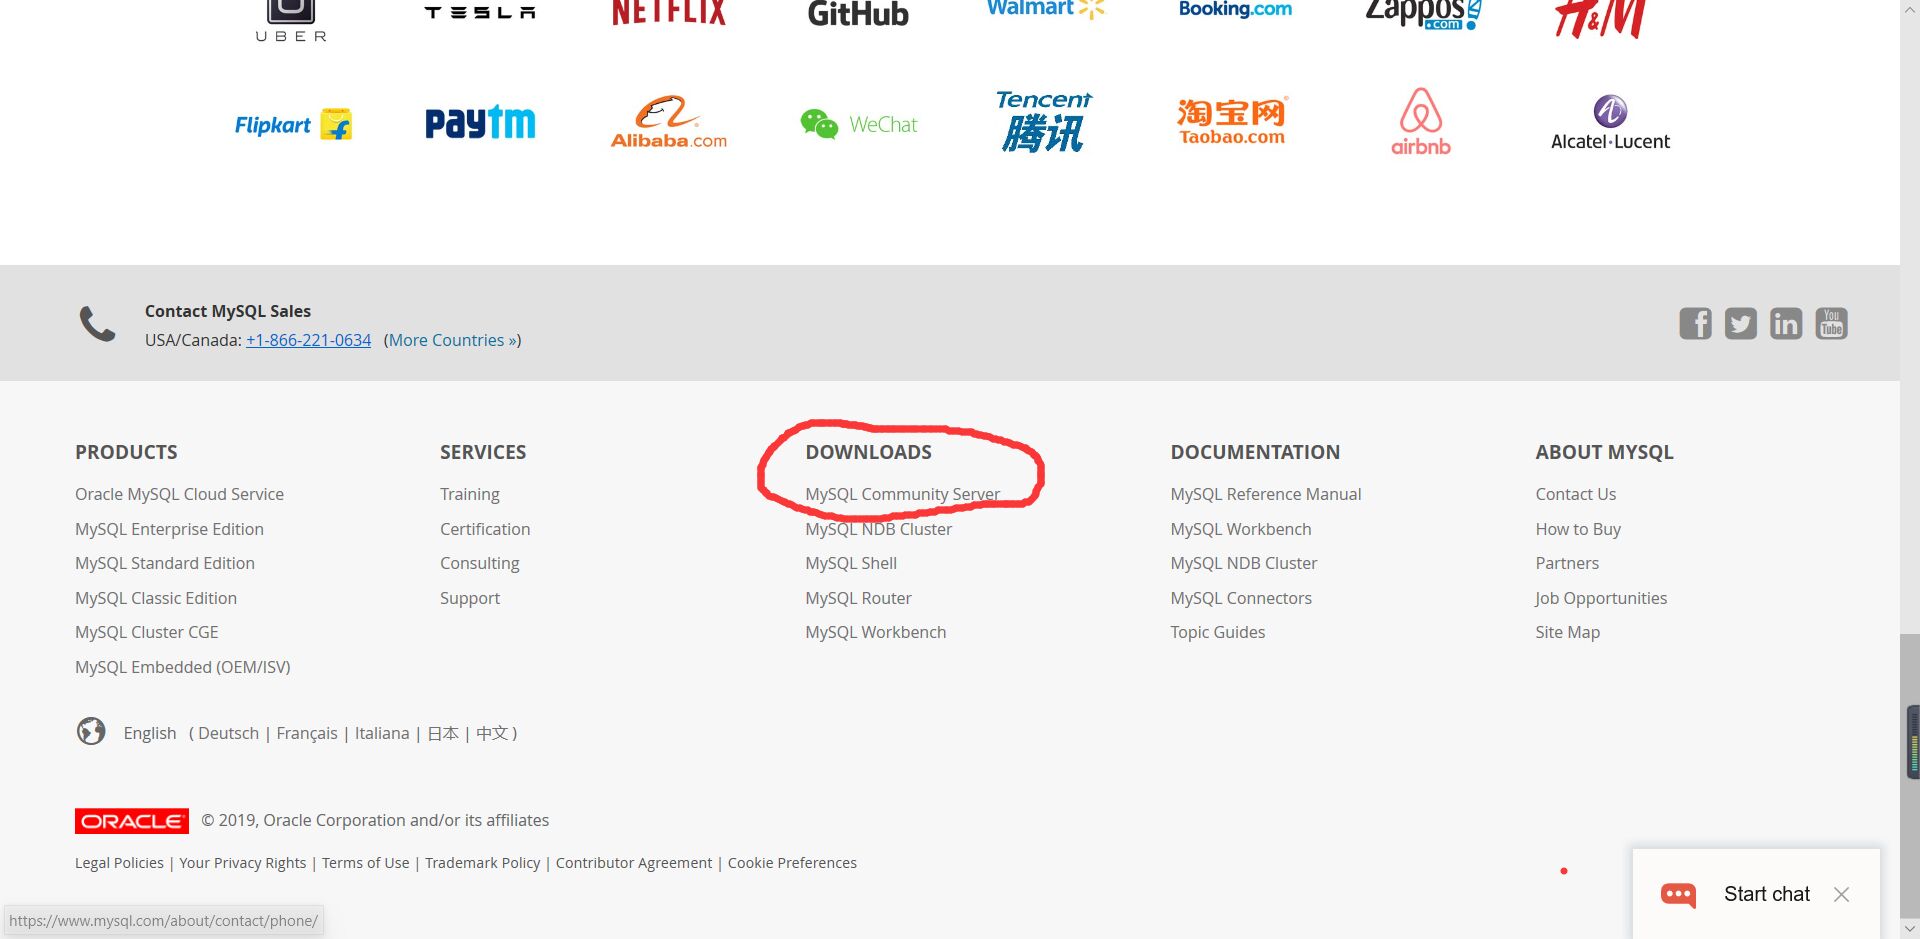Open MySQL NDB Cluster under Documentation
Viewport: 1920px width, 939px height.
coord(1243,563)
